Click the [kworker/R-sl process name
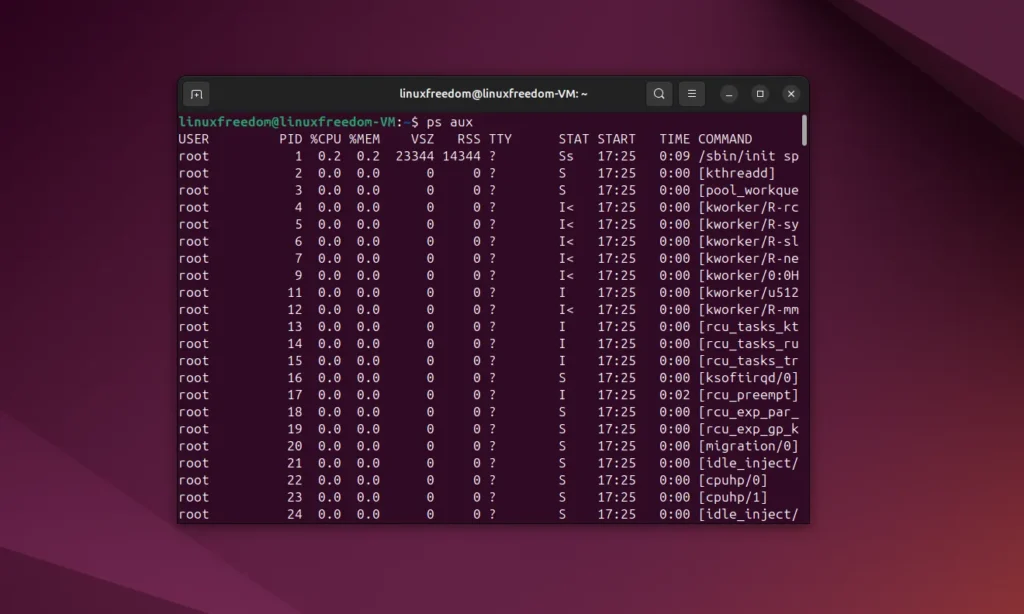Screen dimensions: 1024x614 coord(748,241)
